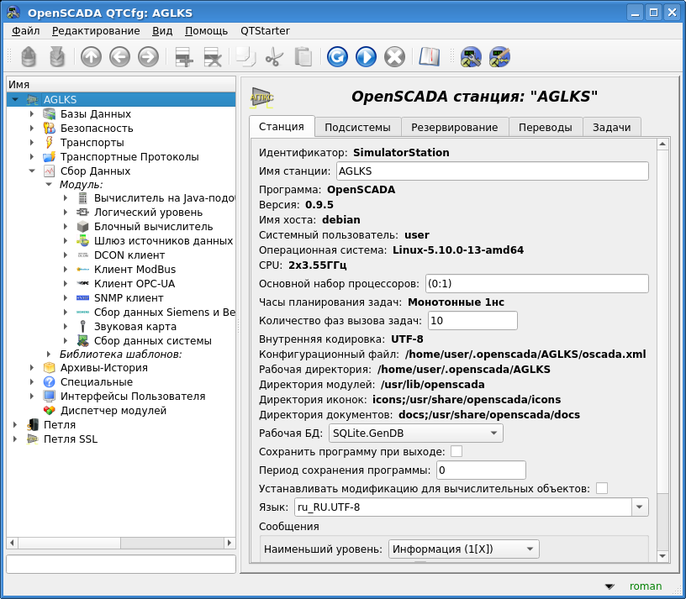Select Логический уровень tree item
The width and height of the screenshot is (686, 599).
[148, 213]
